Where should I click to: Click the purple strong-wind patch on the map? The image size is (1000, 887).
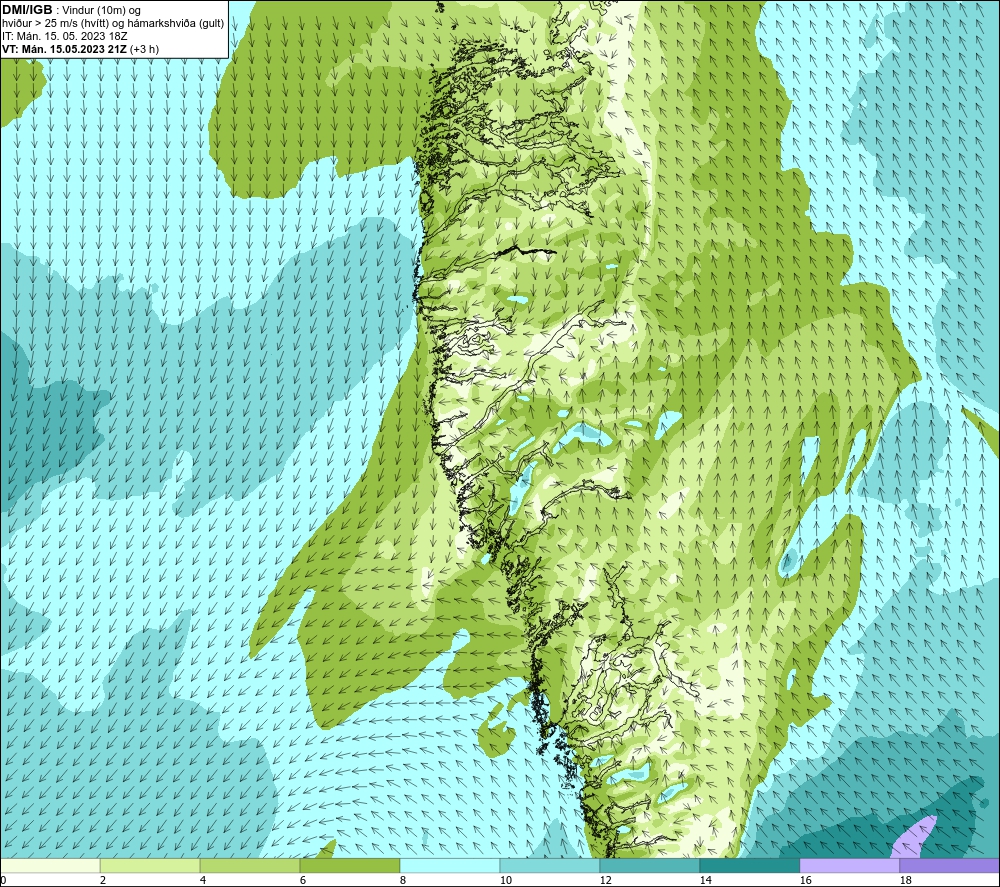915,839
